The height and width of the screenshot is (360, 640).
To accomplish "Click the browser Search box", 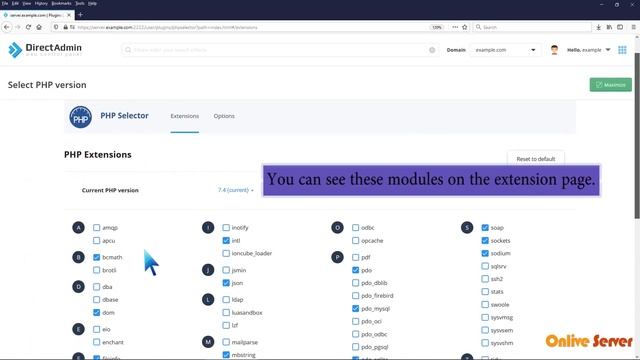I will coord(533,27).
